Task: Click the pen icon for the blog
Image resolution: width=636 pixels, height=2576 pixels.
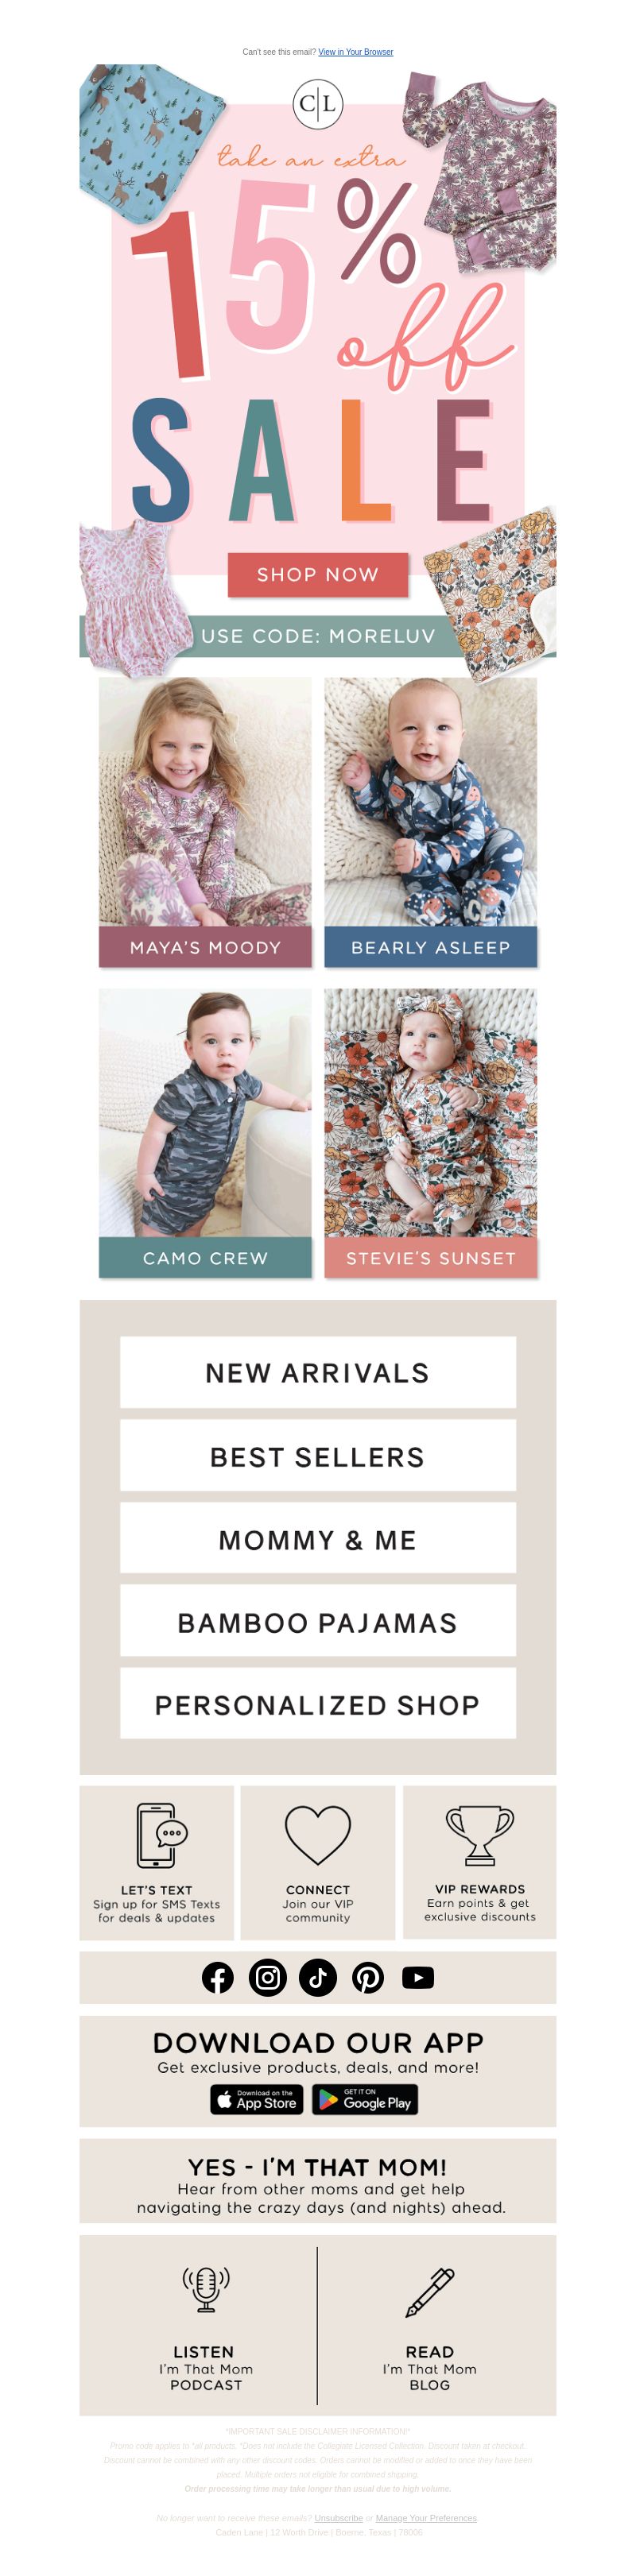Action: [x=430, y=2292]
